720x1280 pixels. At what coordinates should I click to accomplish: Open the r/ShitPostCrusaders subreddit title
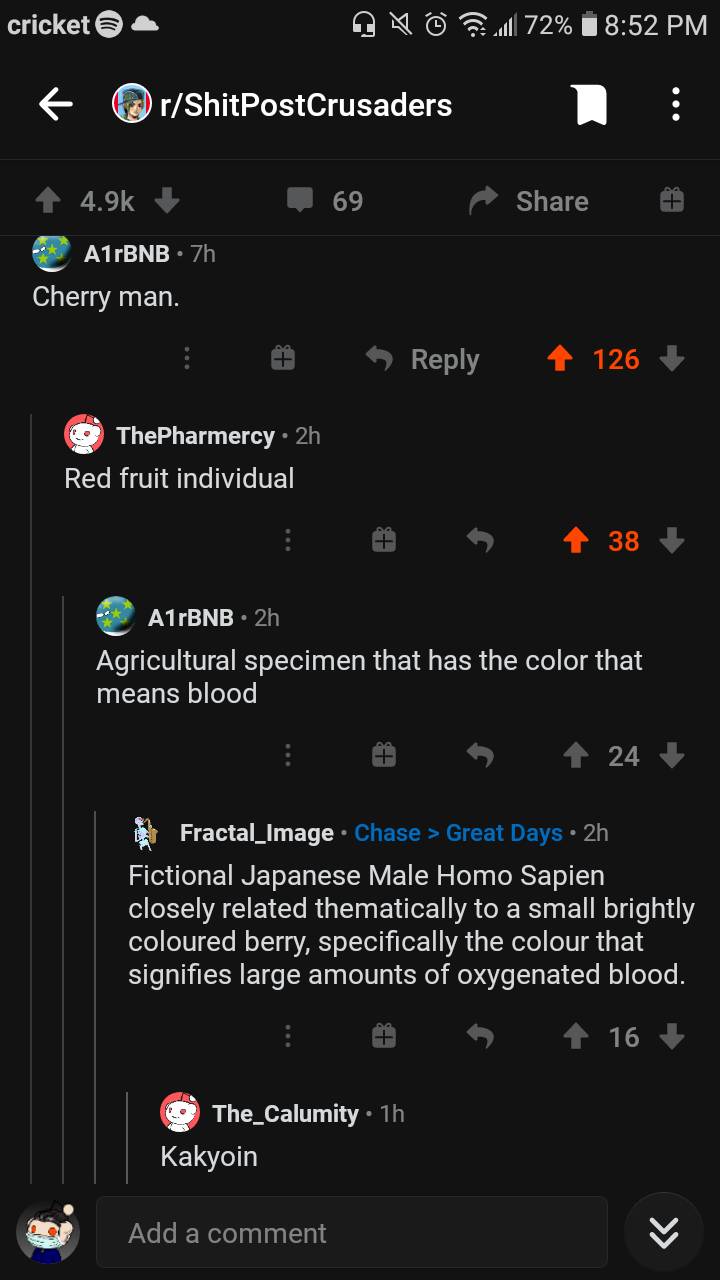click(x=305, y=103)
